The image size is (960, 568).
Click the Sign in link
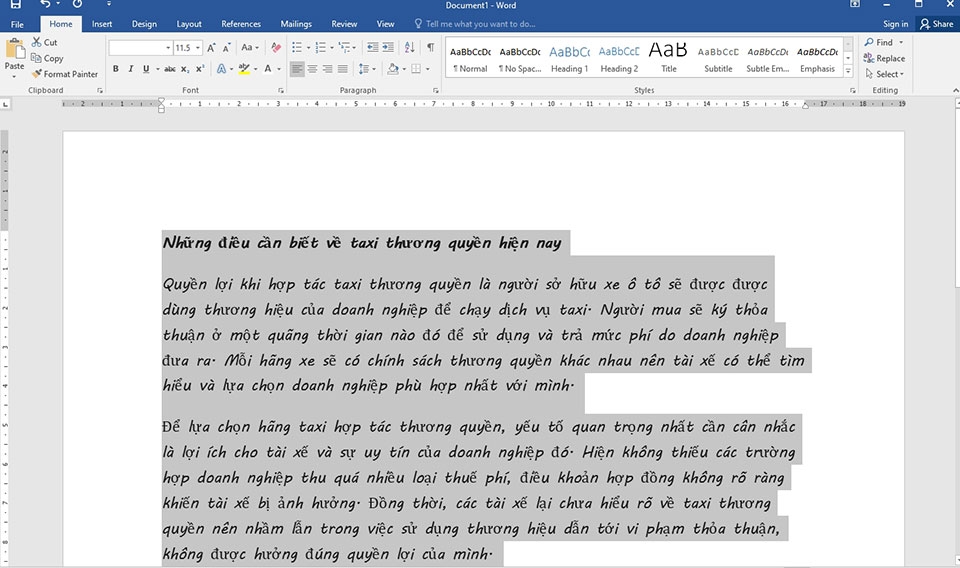click(x=895, y=24)
